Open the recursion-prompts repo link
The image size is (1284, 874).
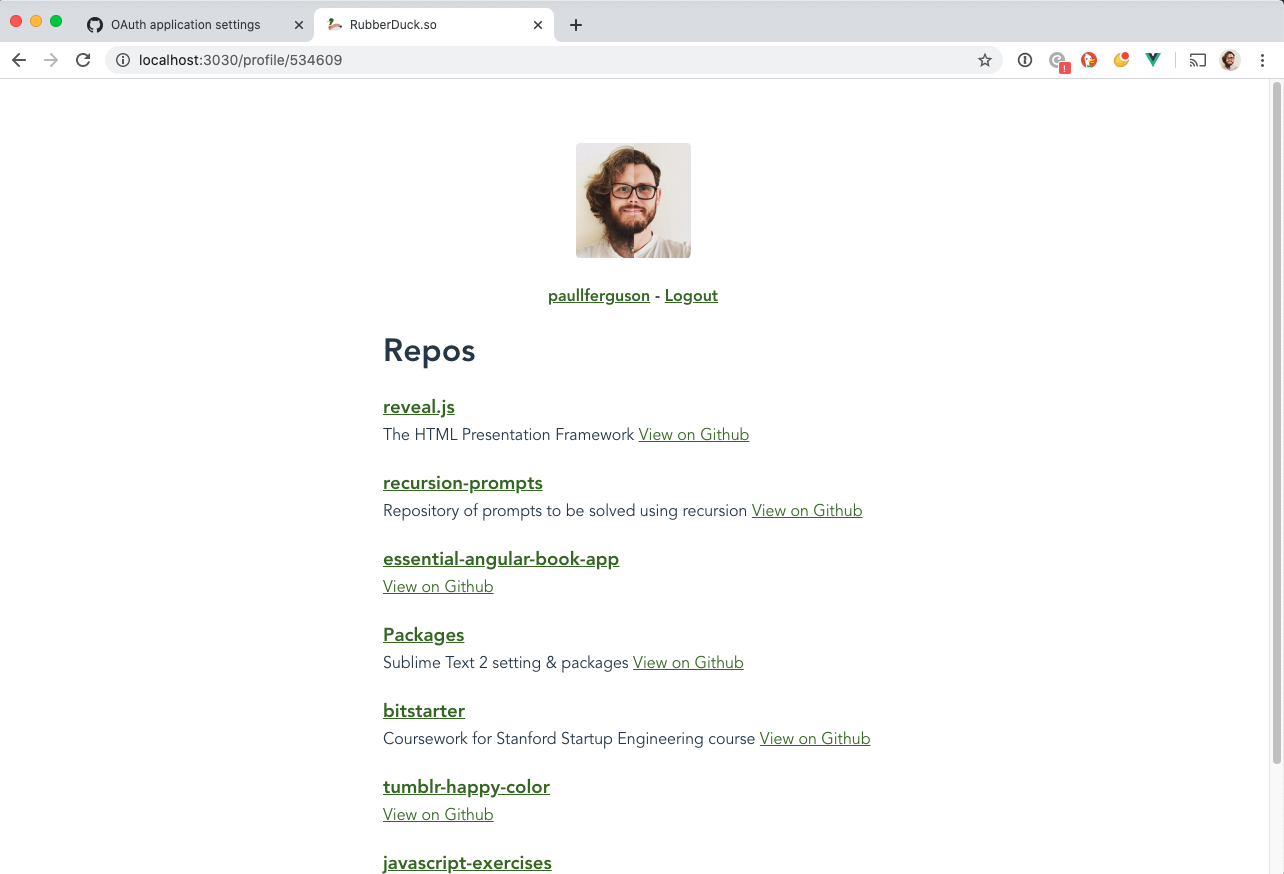[463, 483]
